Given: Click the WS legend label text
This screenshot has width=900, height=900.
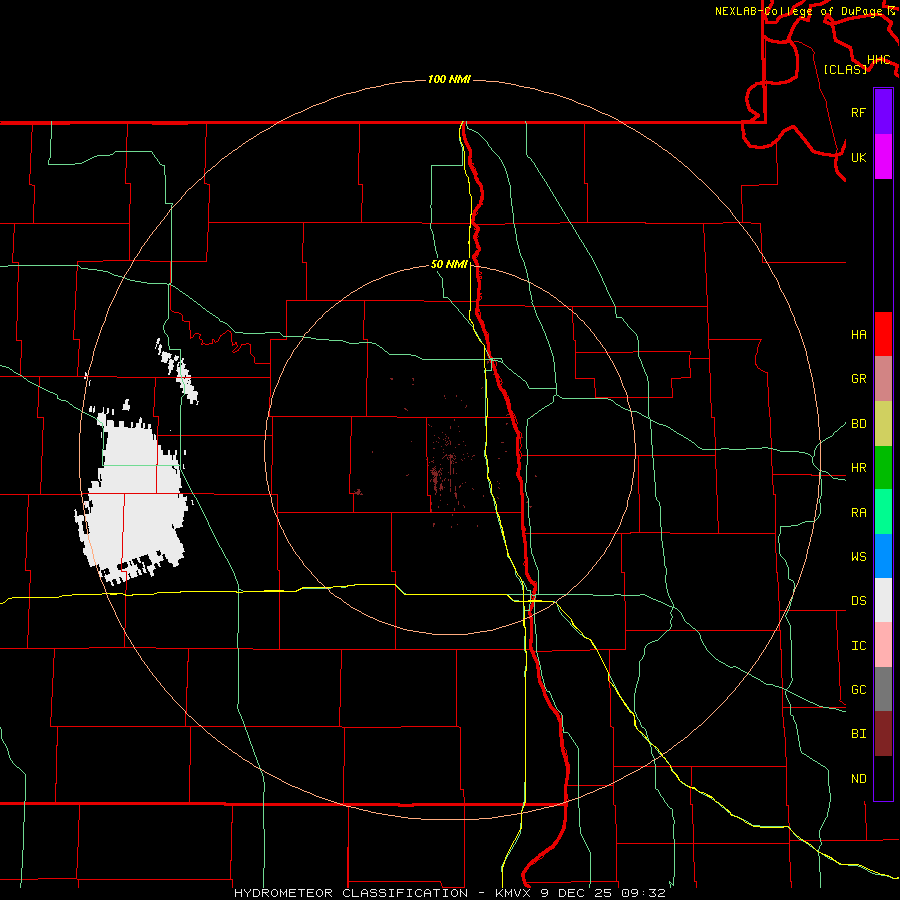Looking at the screenshot, I should [x=859, y=556].
